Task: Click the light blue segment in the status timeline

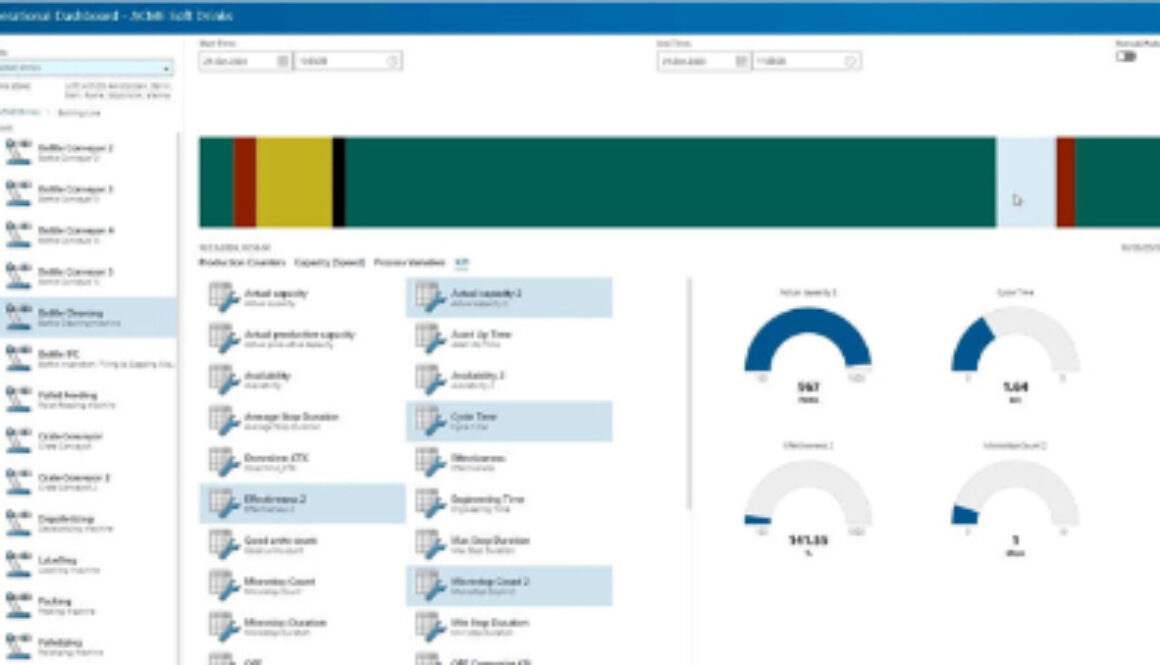Action: pyautogui.click(x=1025, y=182)
